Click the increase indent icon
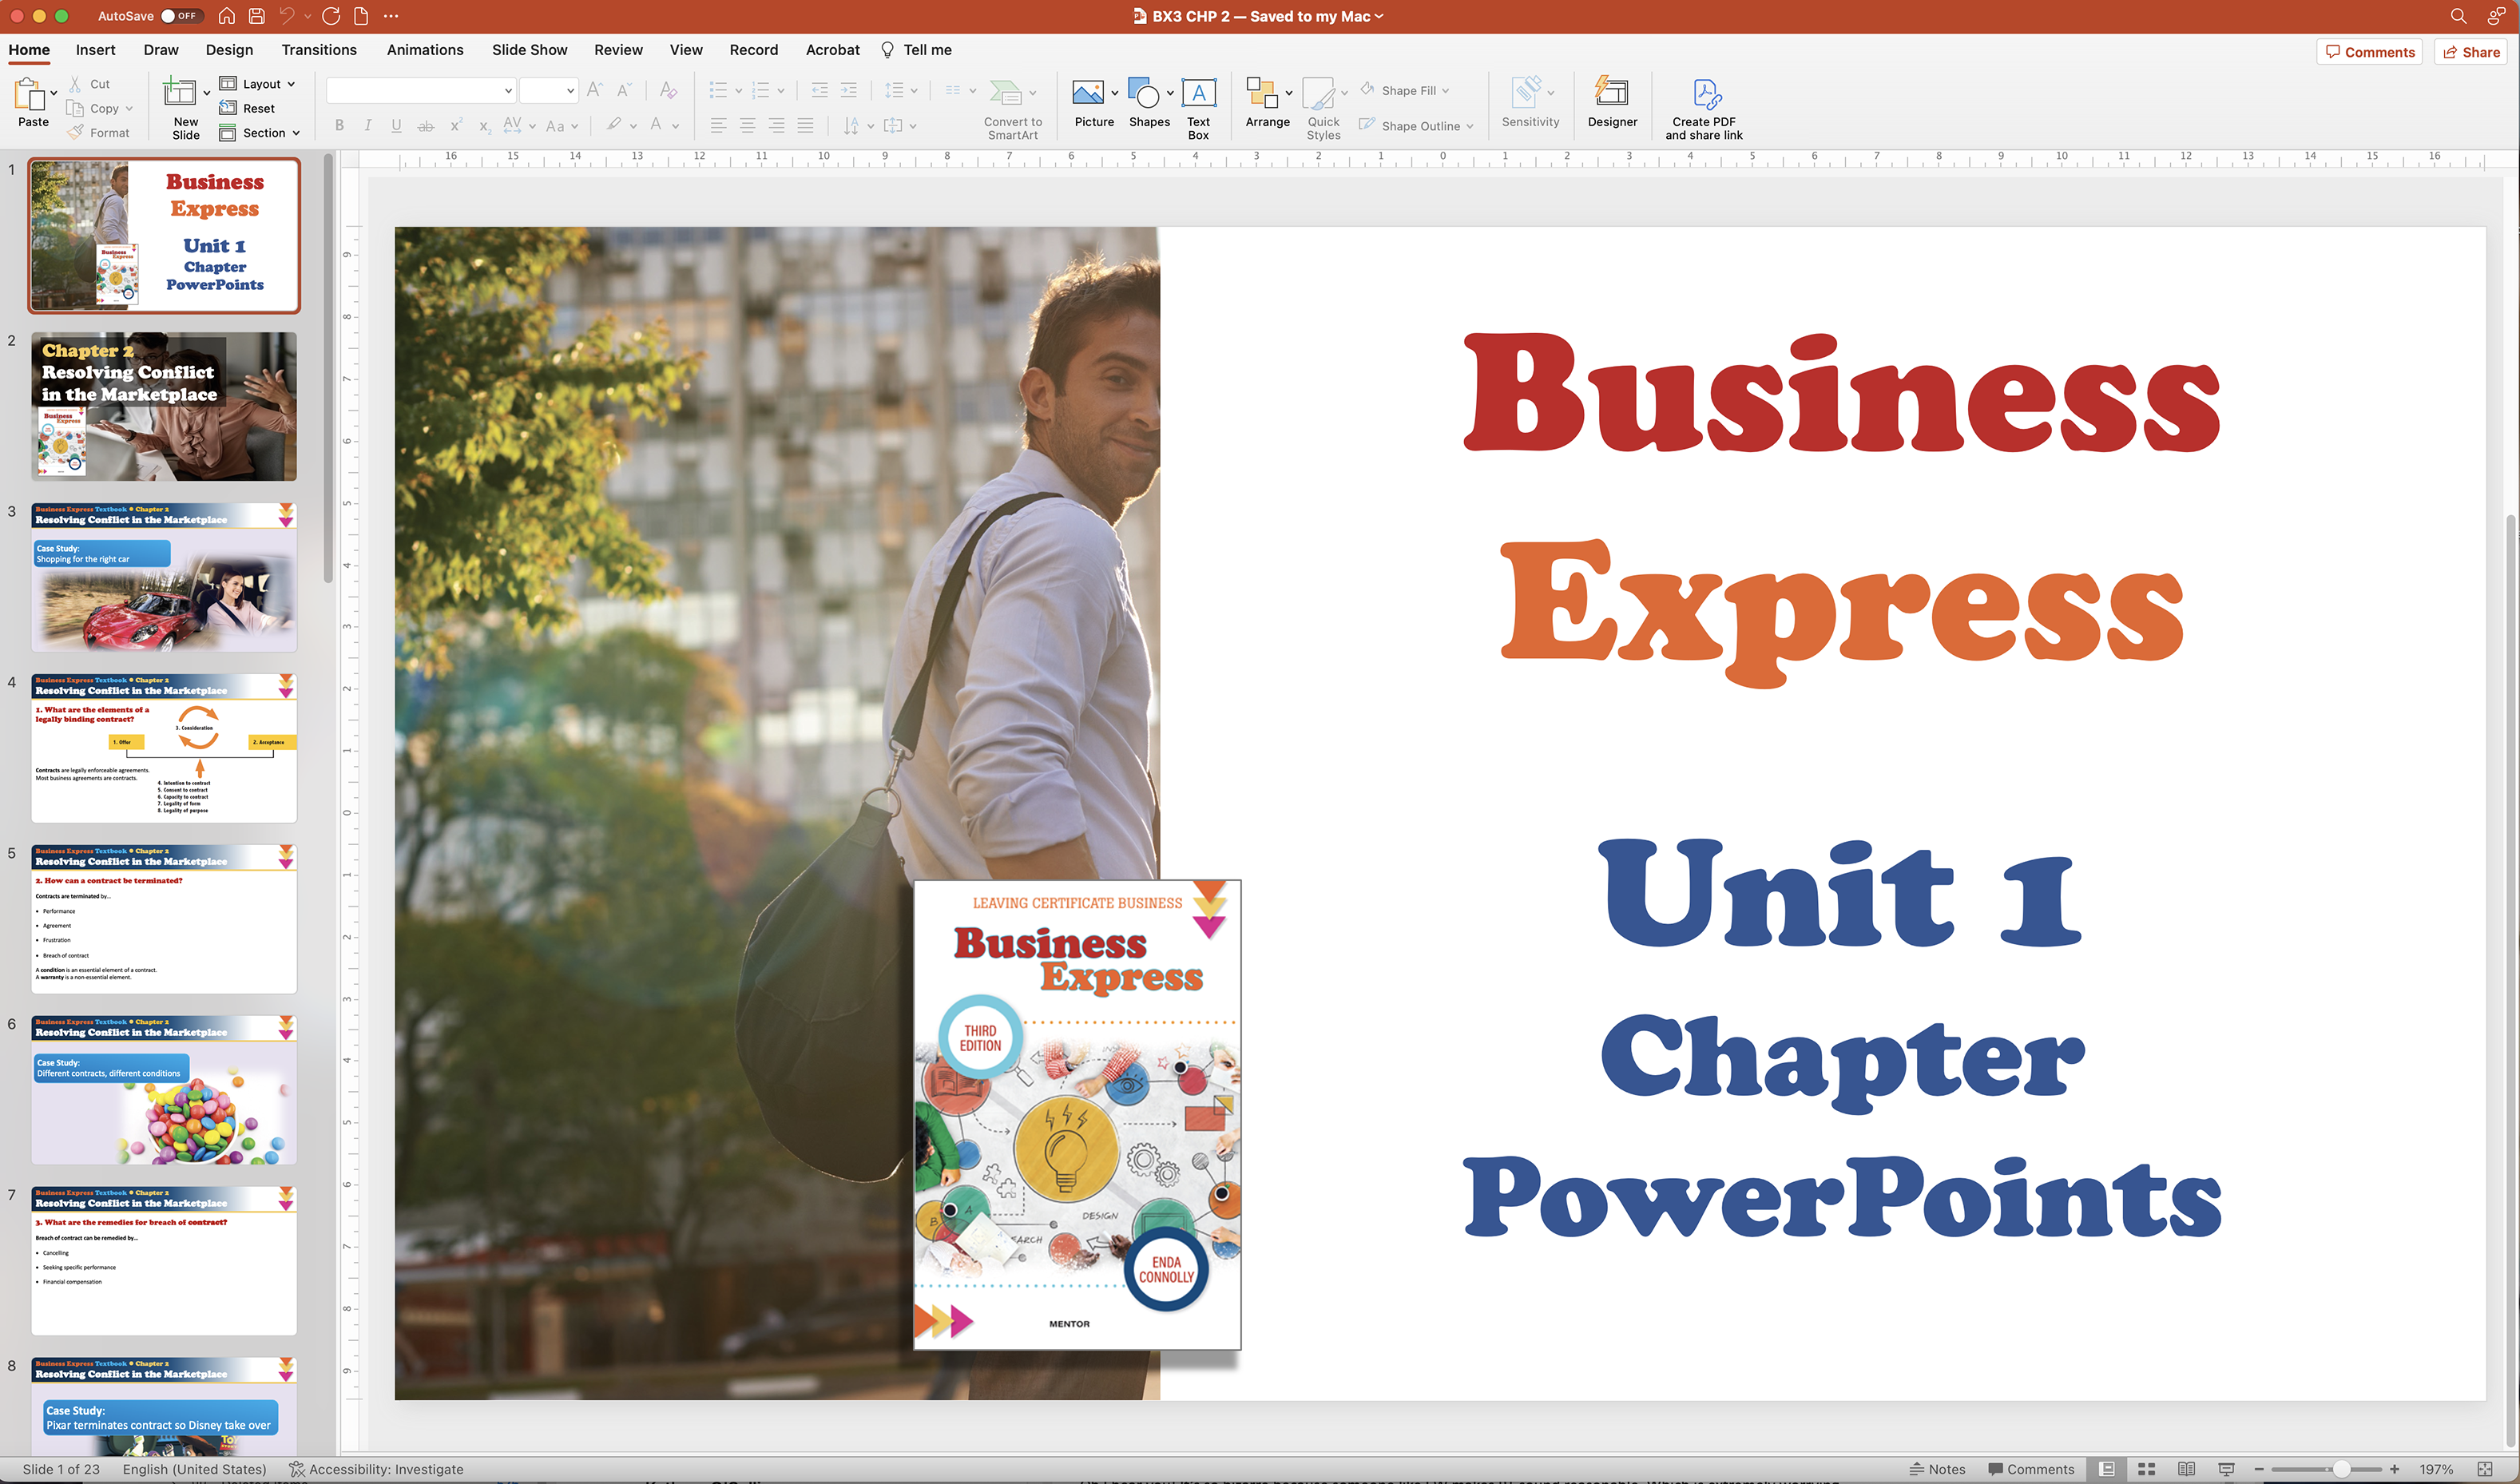2520x1484 pixels. coord(849,90)
